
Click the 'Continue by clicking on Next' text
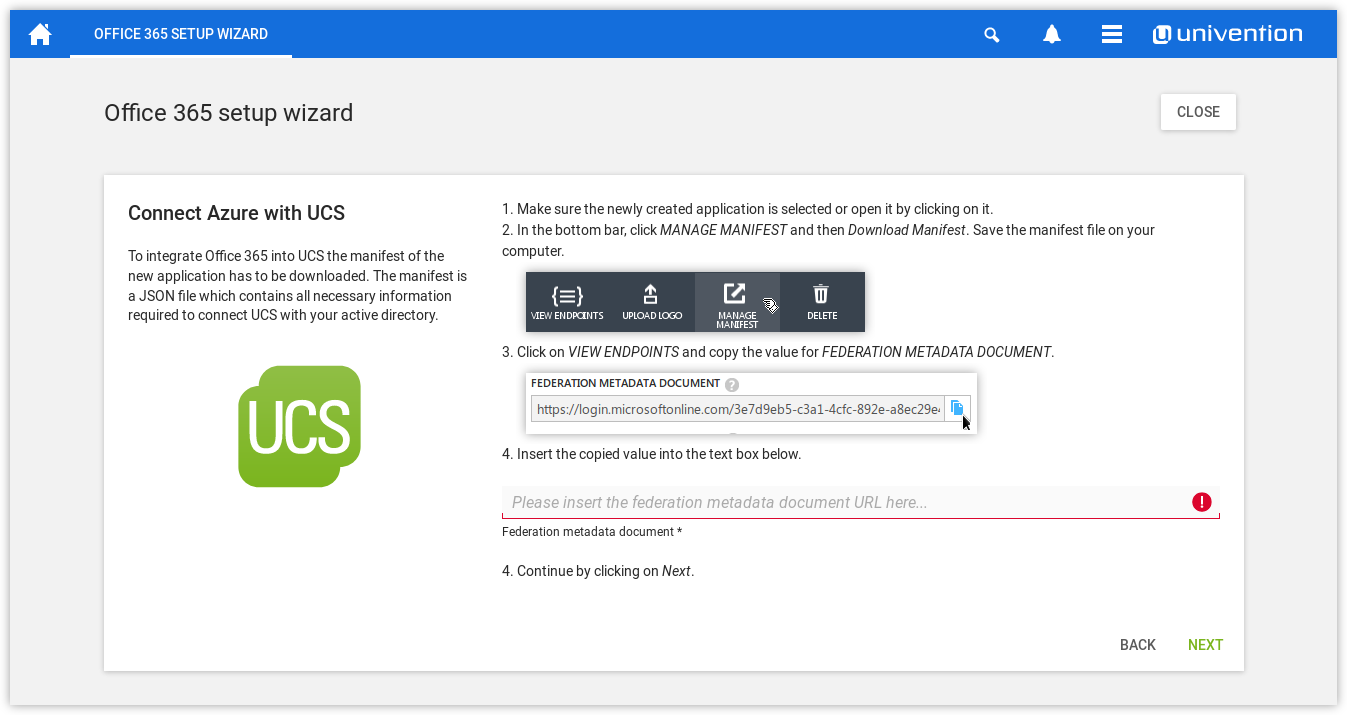598,571
